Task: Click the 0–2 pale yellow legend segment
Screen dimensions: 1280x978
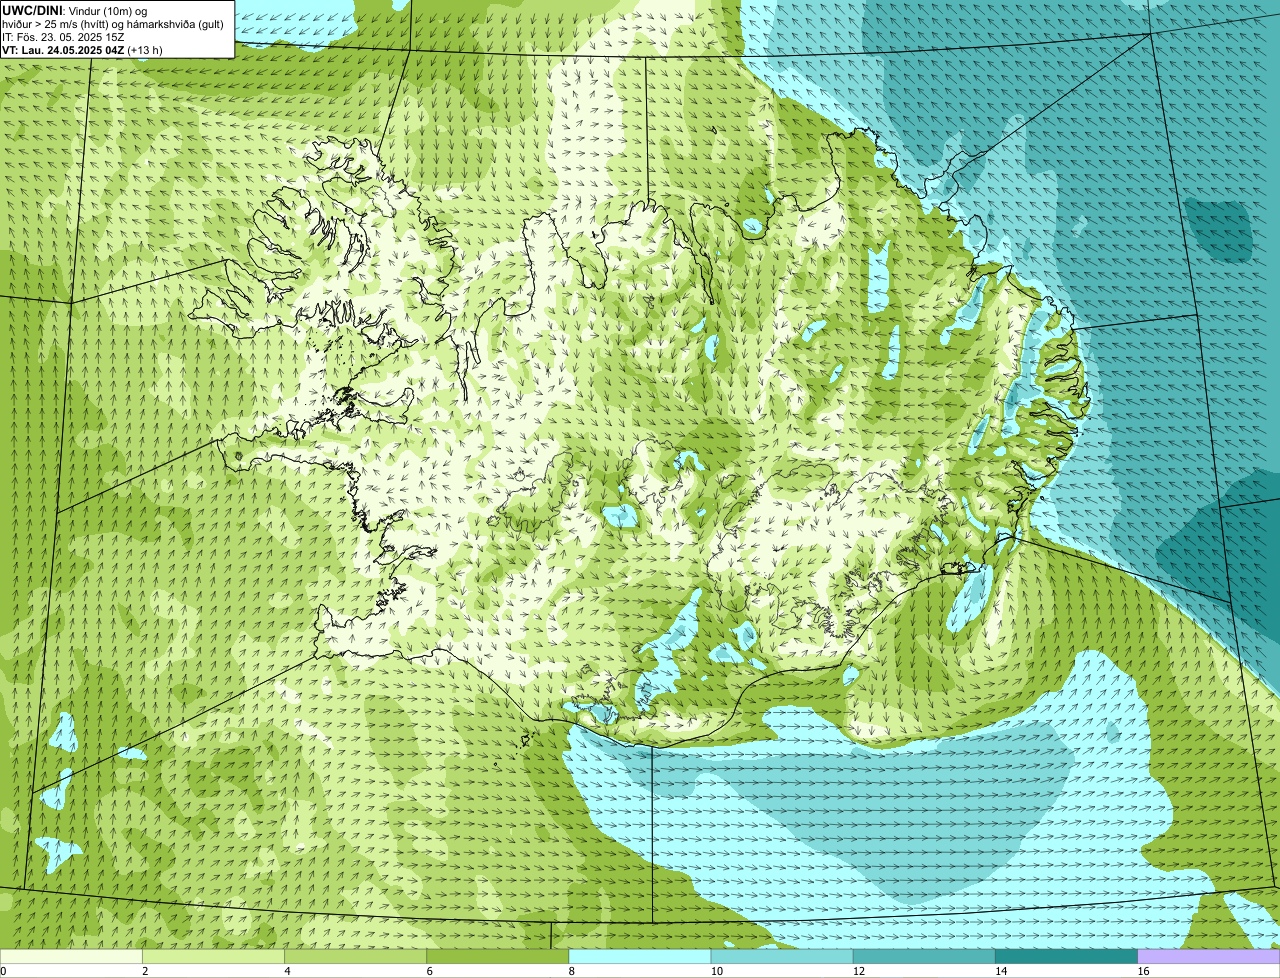Action: [x=71, y=957]
